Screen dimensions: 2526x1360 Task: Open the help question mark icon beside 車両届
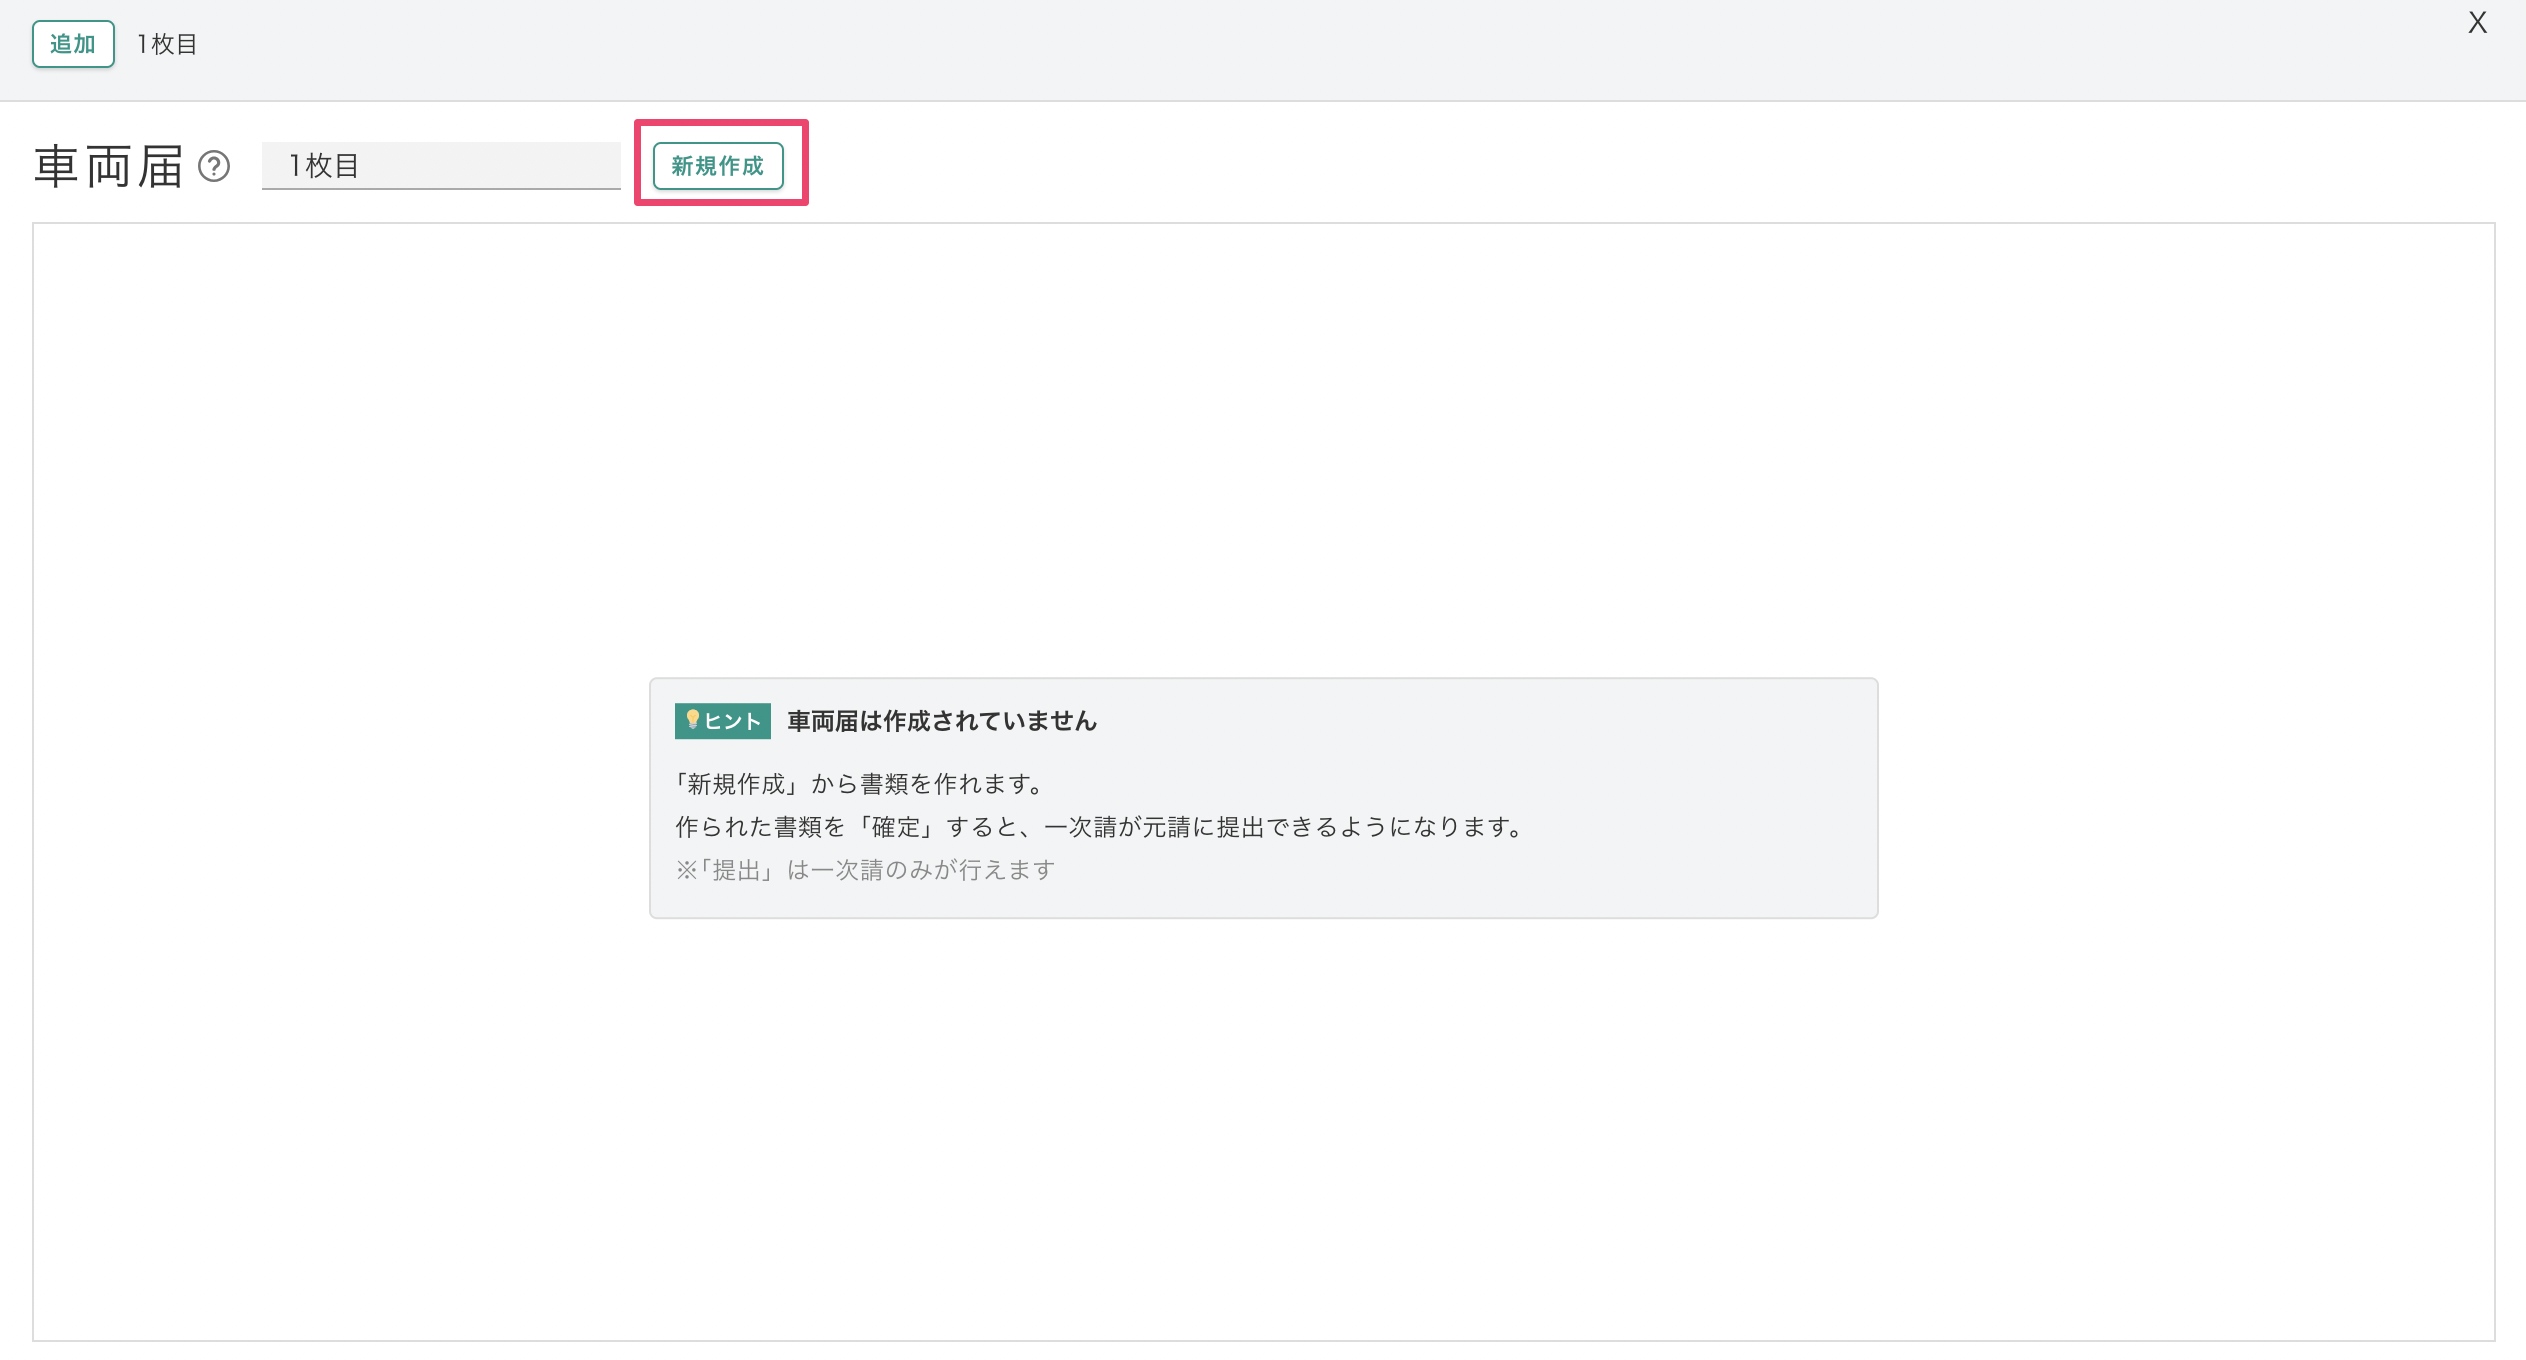(x=214, y=166)
